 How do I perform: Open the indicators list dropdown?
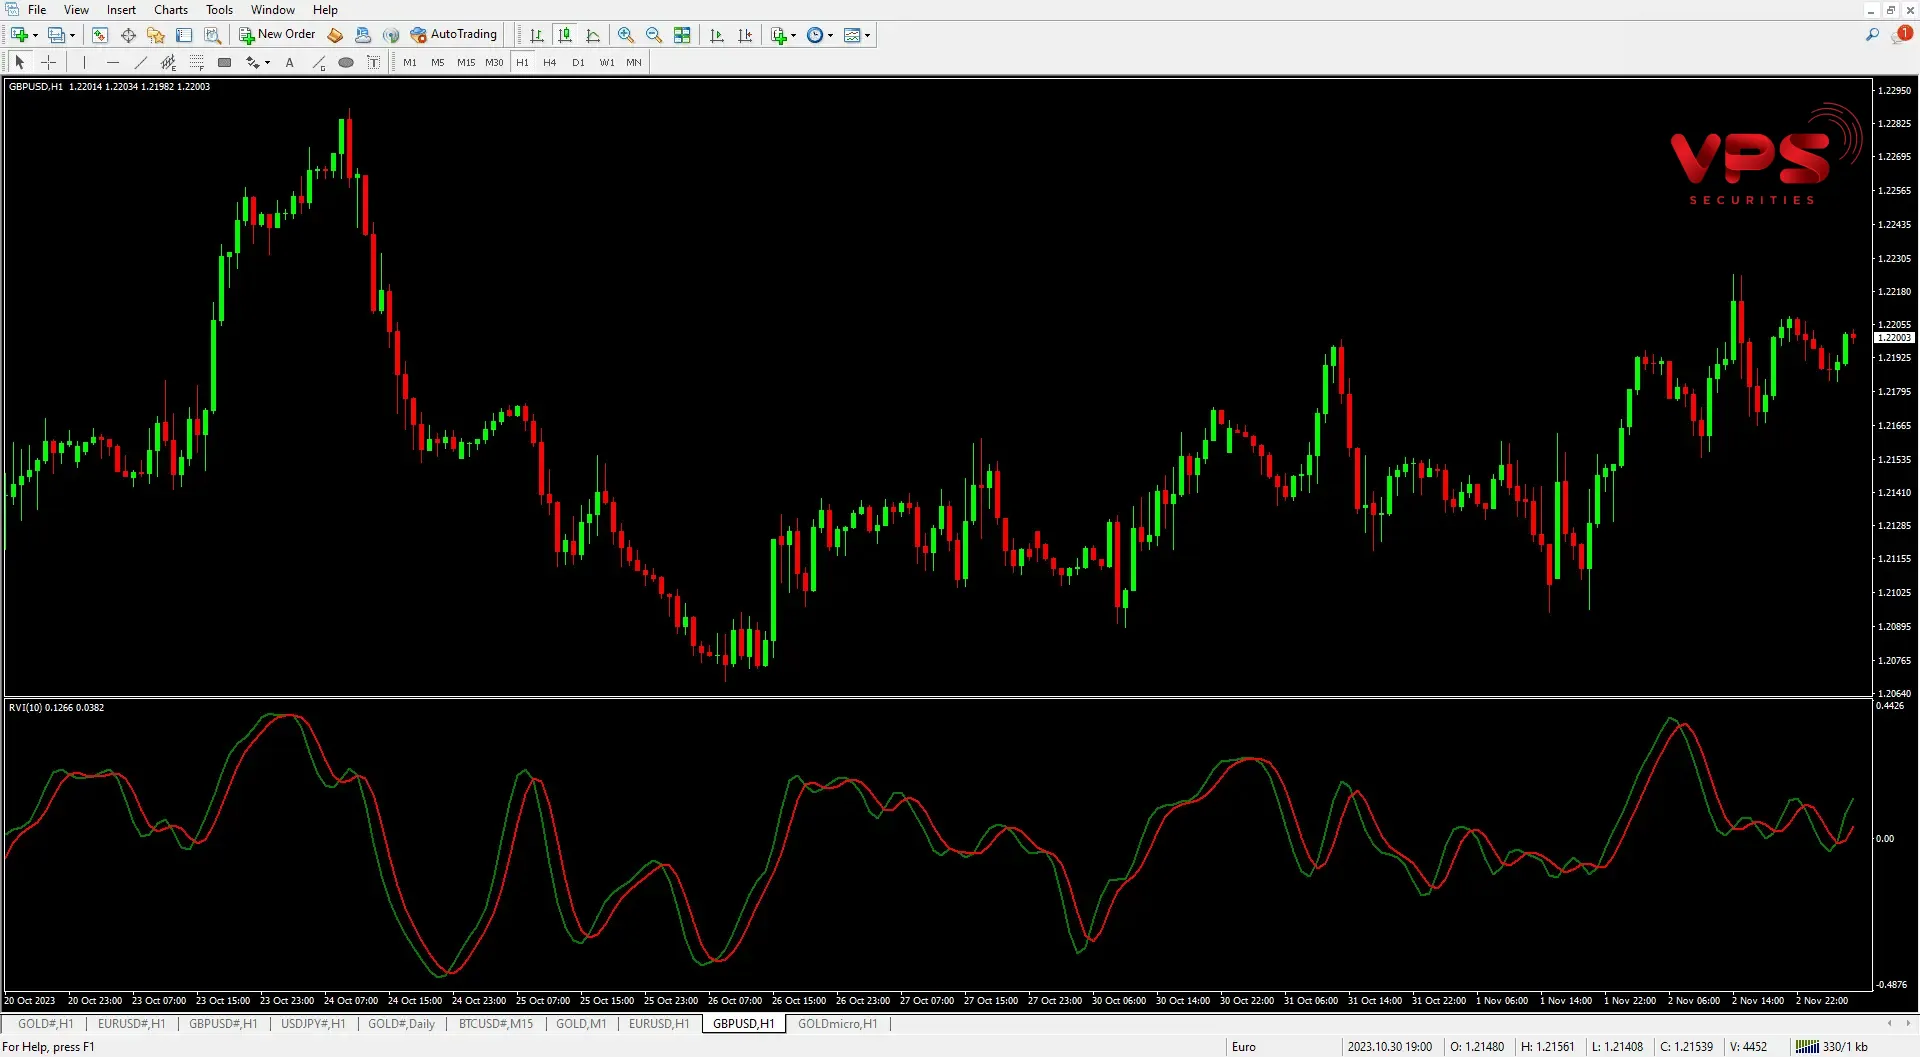pos(793,35)
